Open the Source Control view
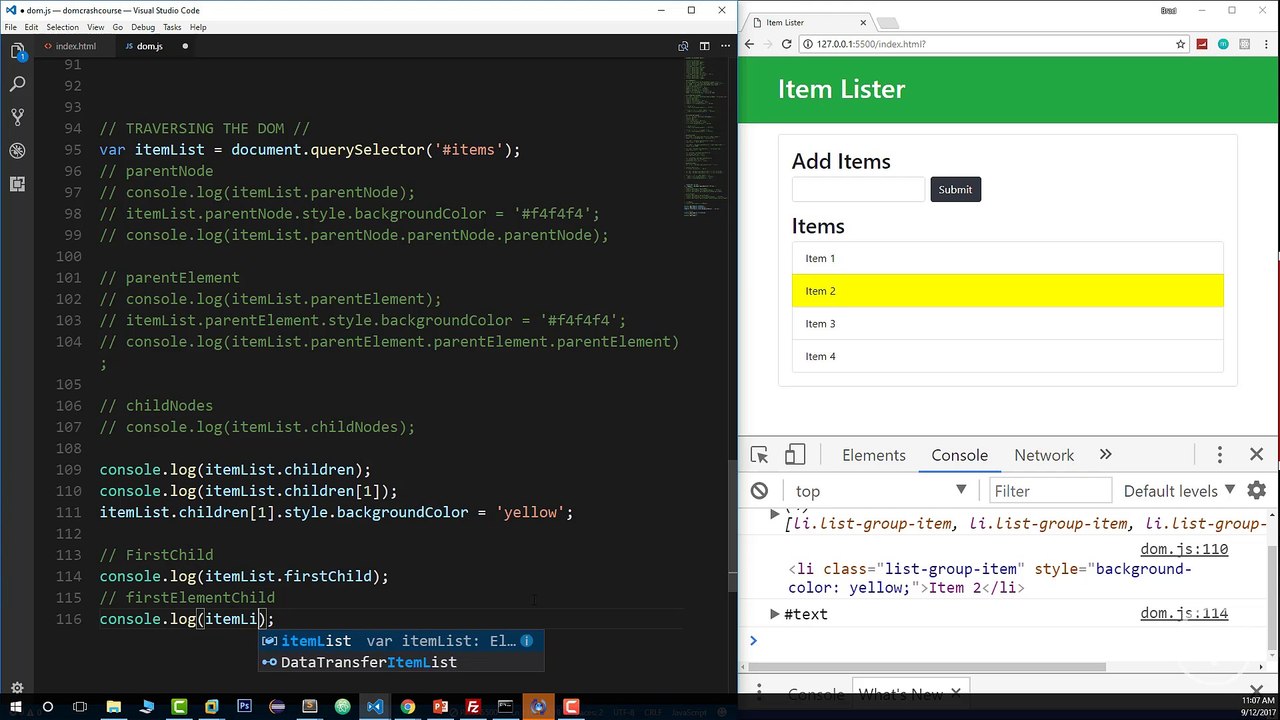Viewport: 1280px width, 720px height. 17,118
